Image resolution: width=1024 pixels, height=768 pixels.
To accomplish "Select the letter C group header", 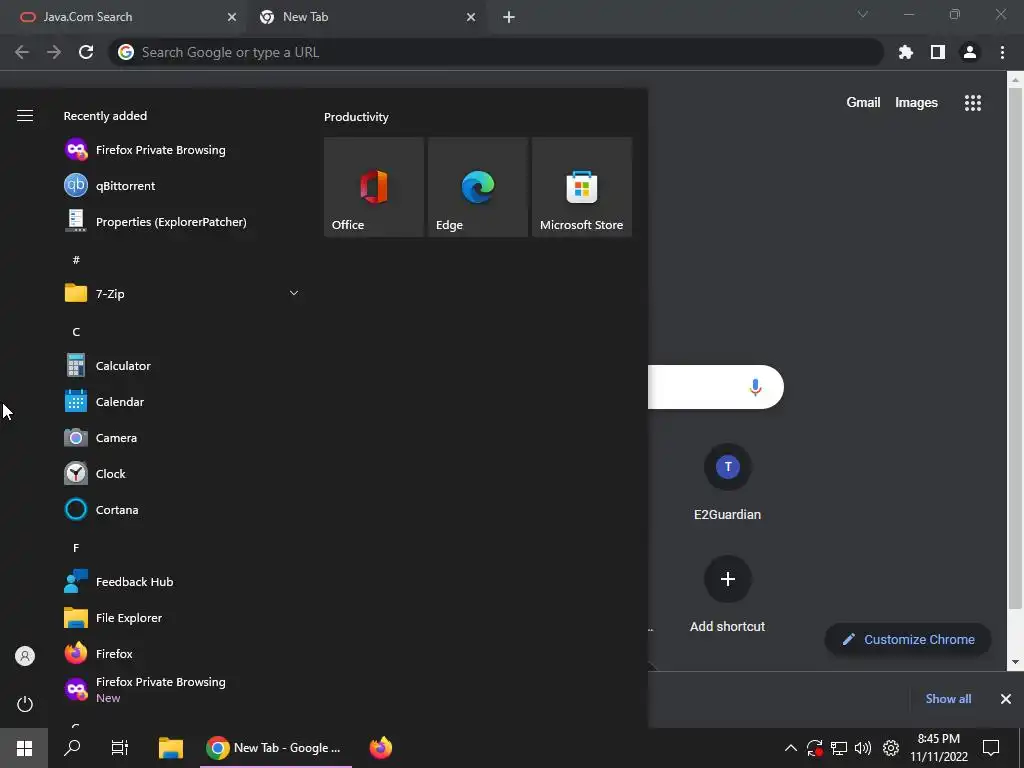I will [76, 332].
